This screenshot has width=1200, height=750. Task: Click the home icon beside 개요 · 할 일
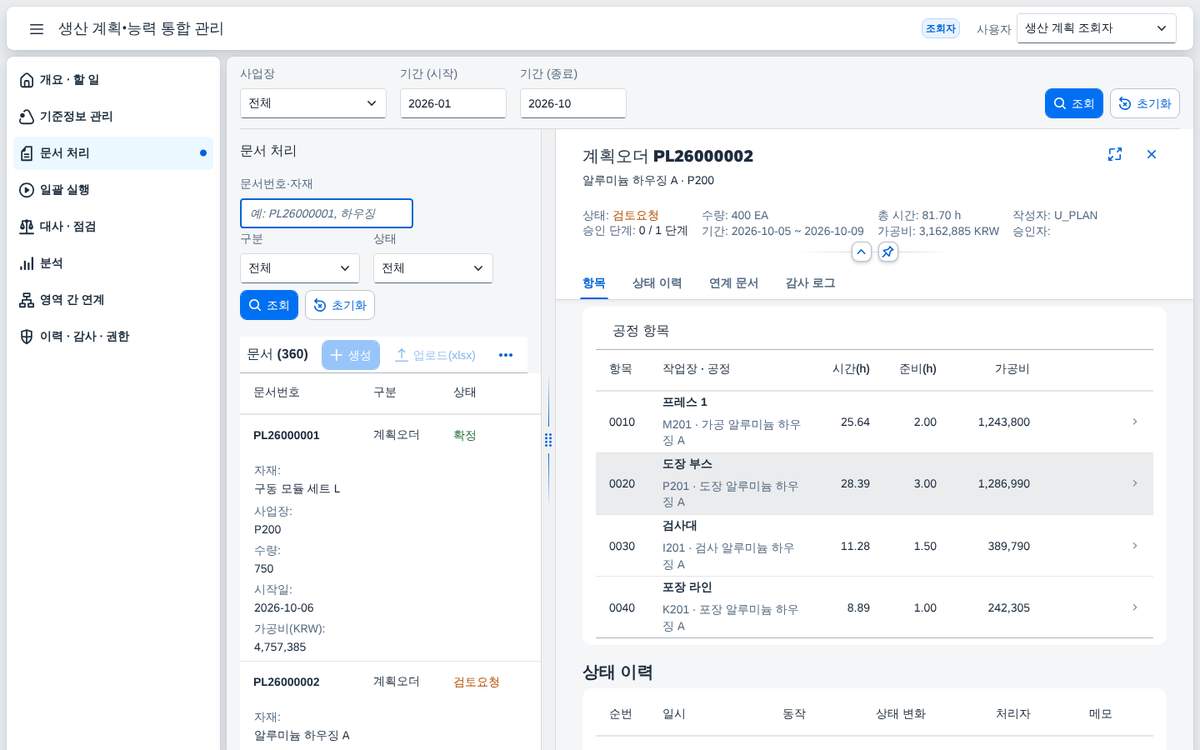(27, 80)
